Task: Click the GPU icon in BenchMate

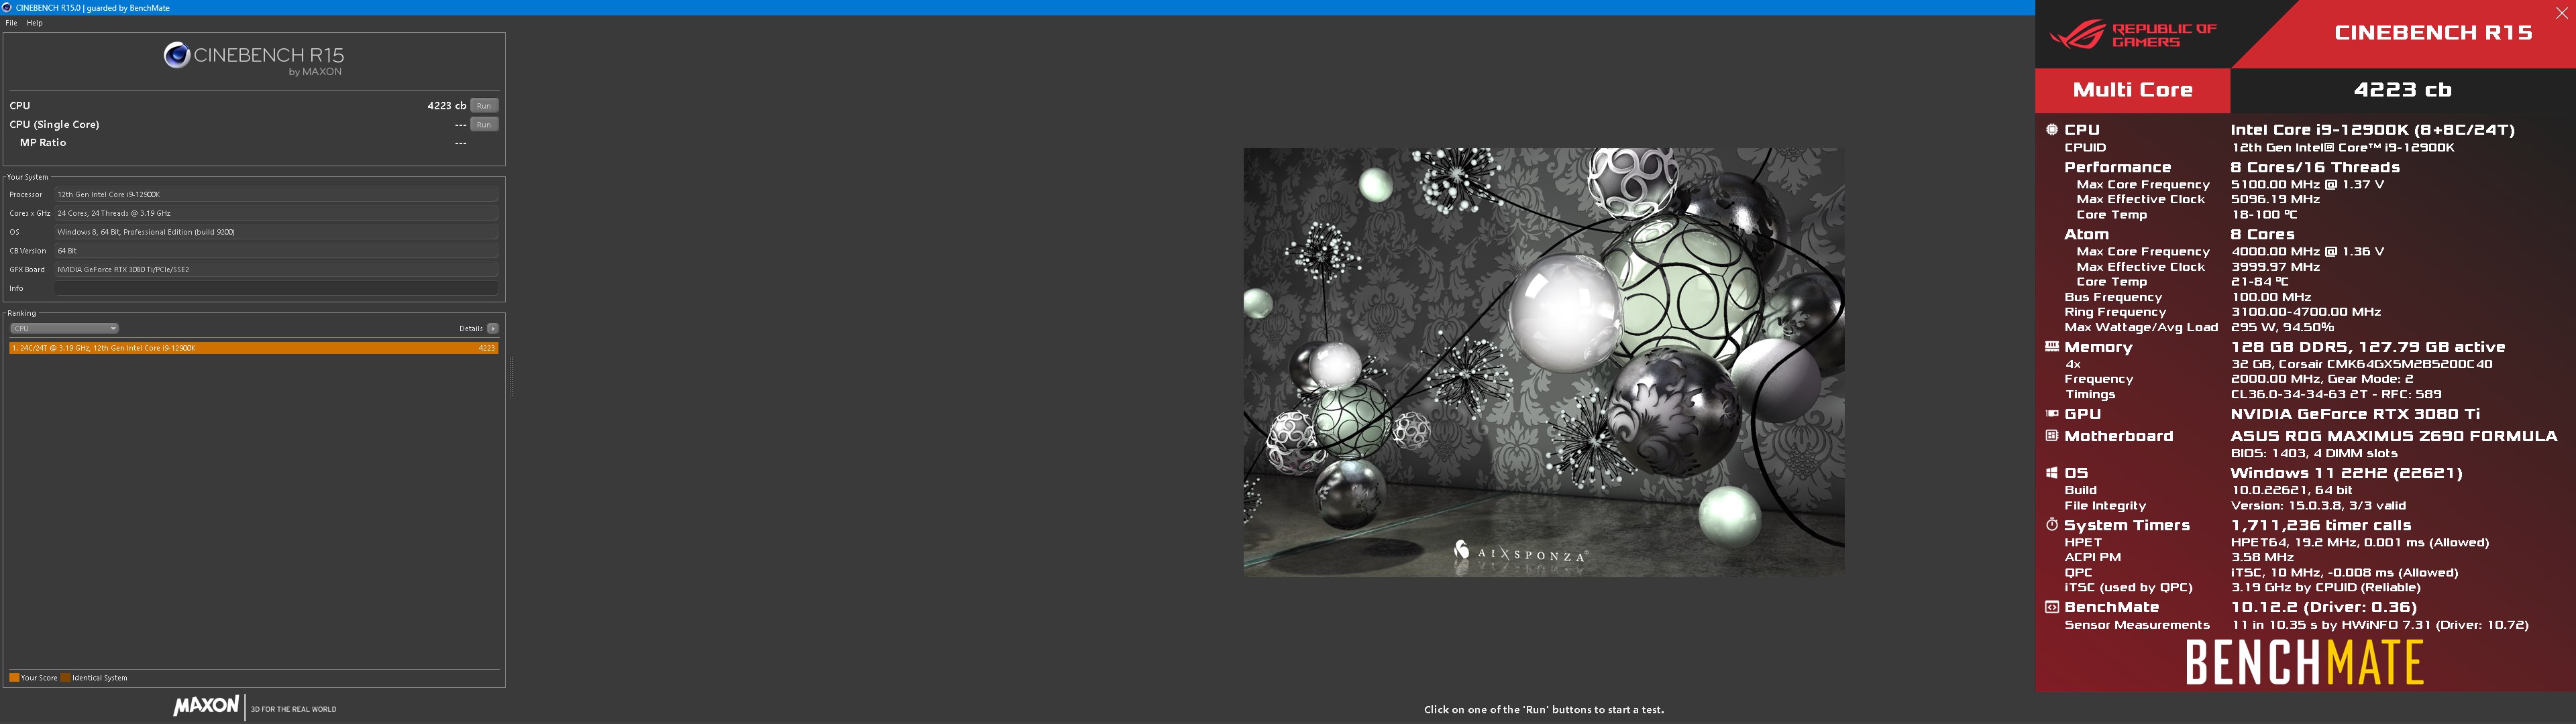Action: click(x=2051, y=414)
